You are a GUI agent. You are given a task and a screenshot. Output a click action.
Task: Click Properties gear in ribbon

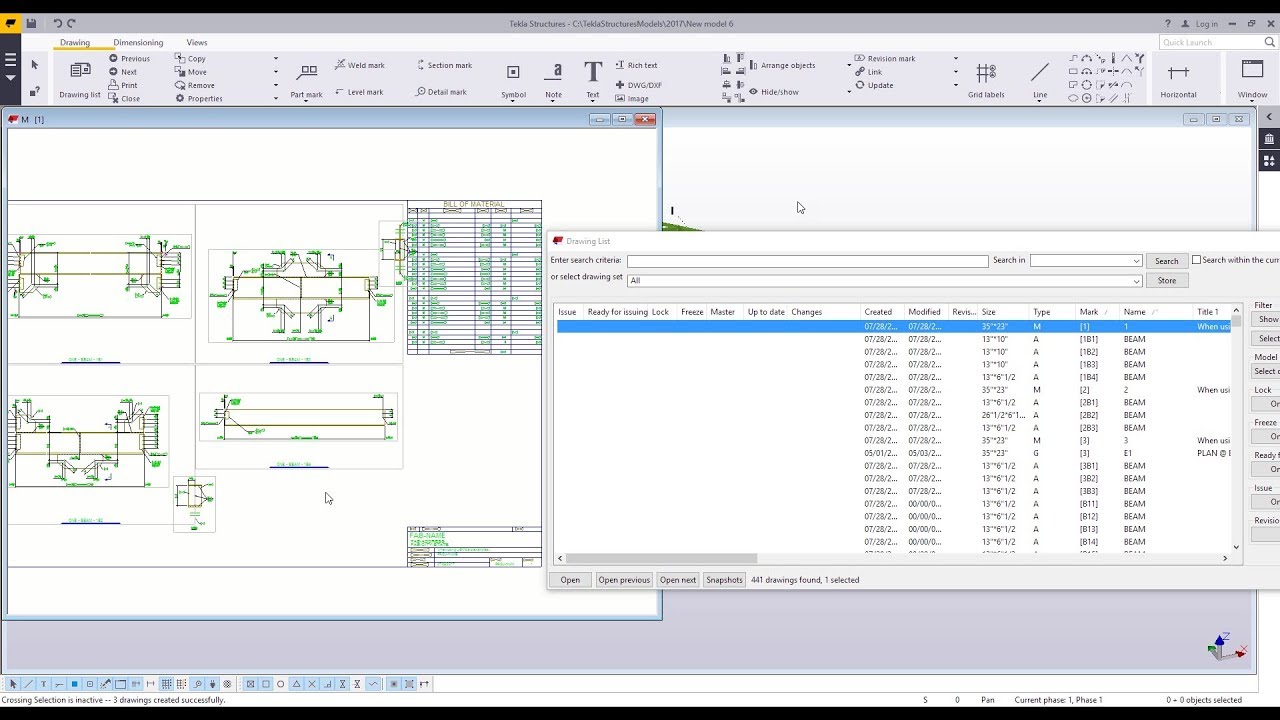point(199,98)
